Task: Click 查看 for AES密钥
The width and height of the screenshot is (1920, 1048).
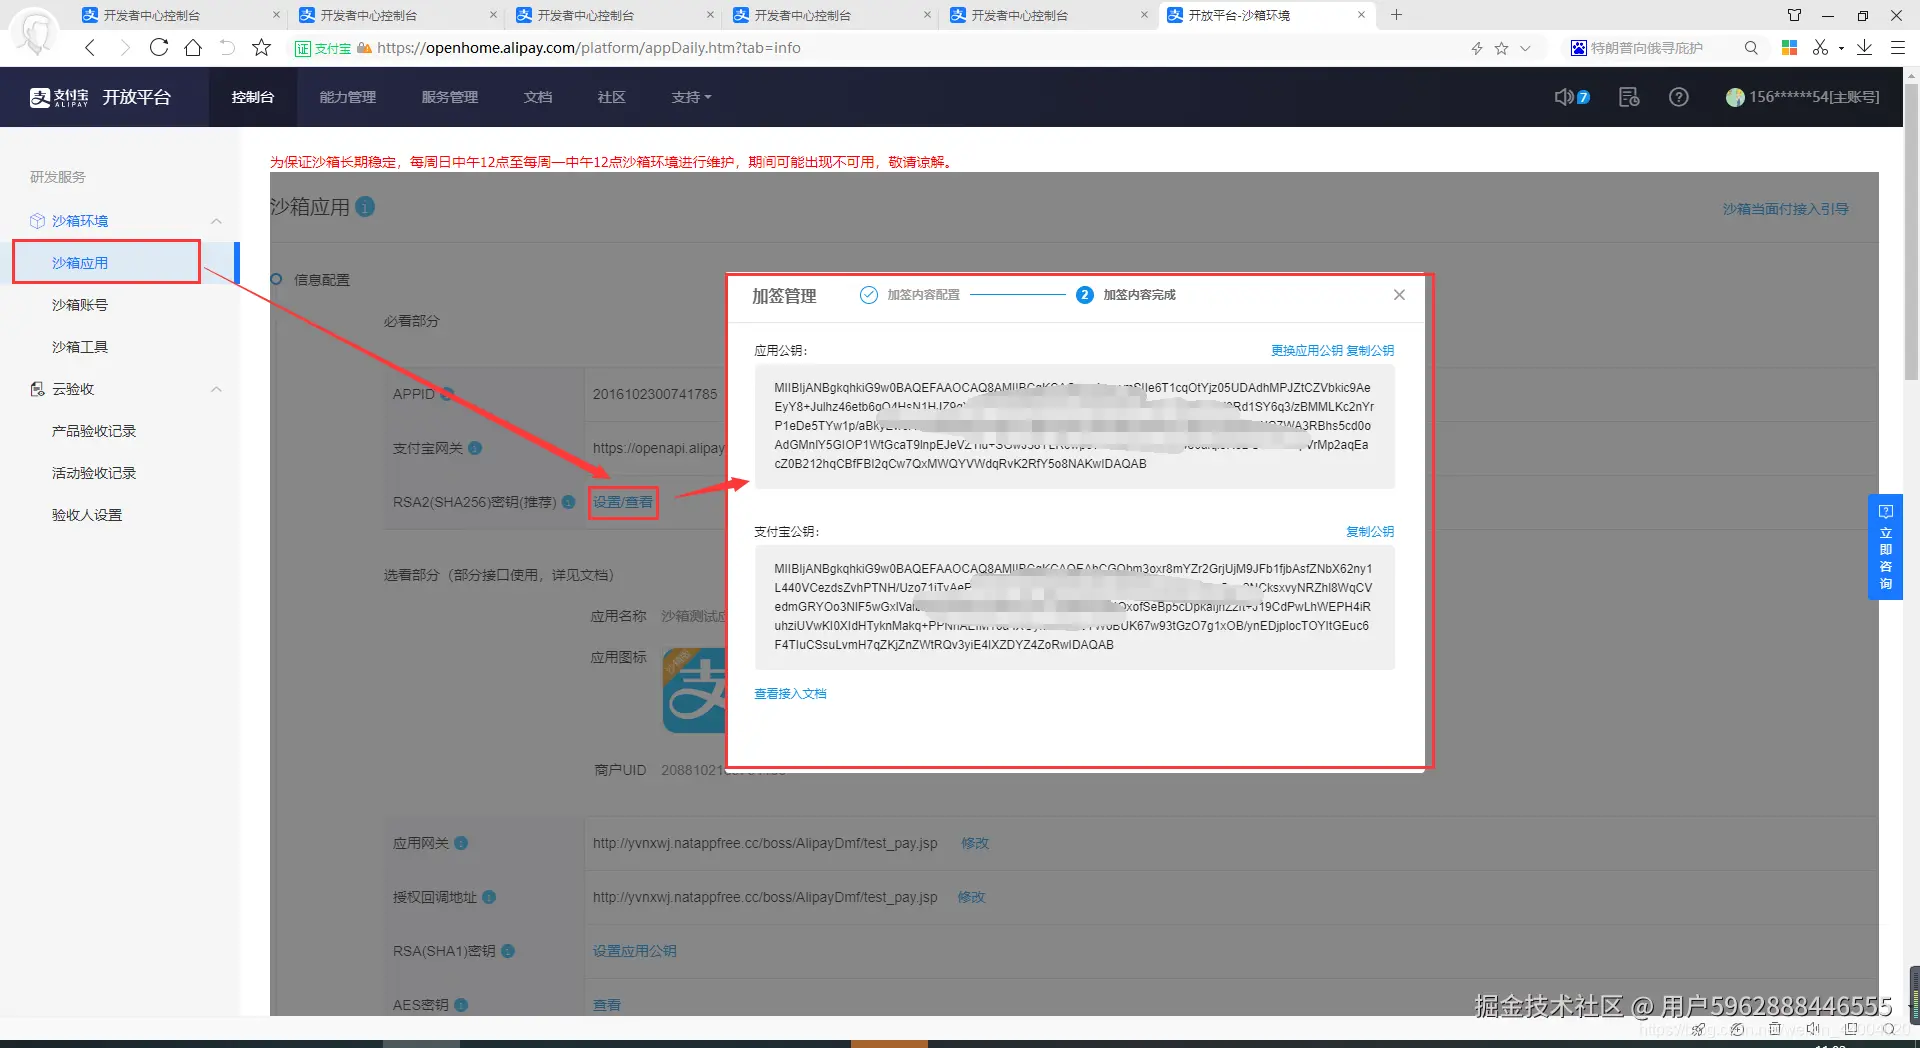Action: [607, 1005]
